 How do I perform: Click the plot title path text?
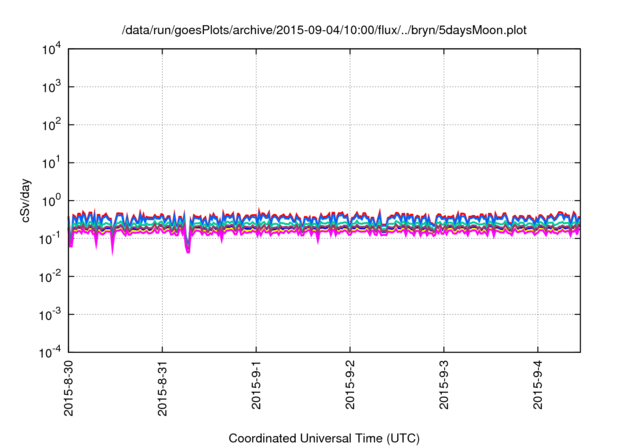324,30
